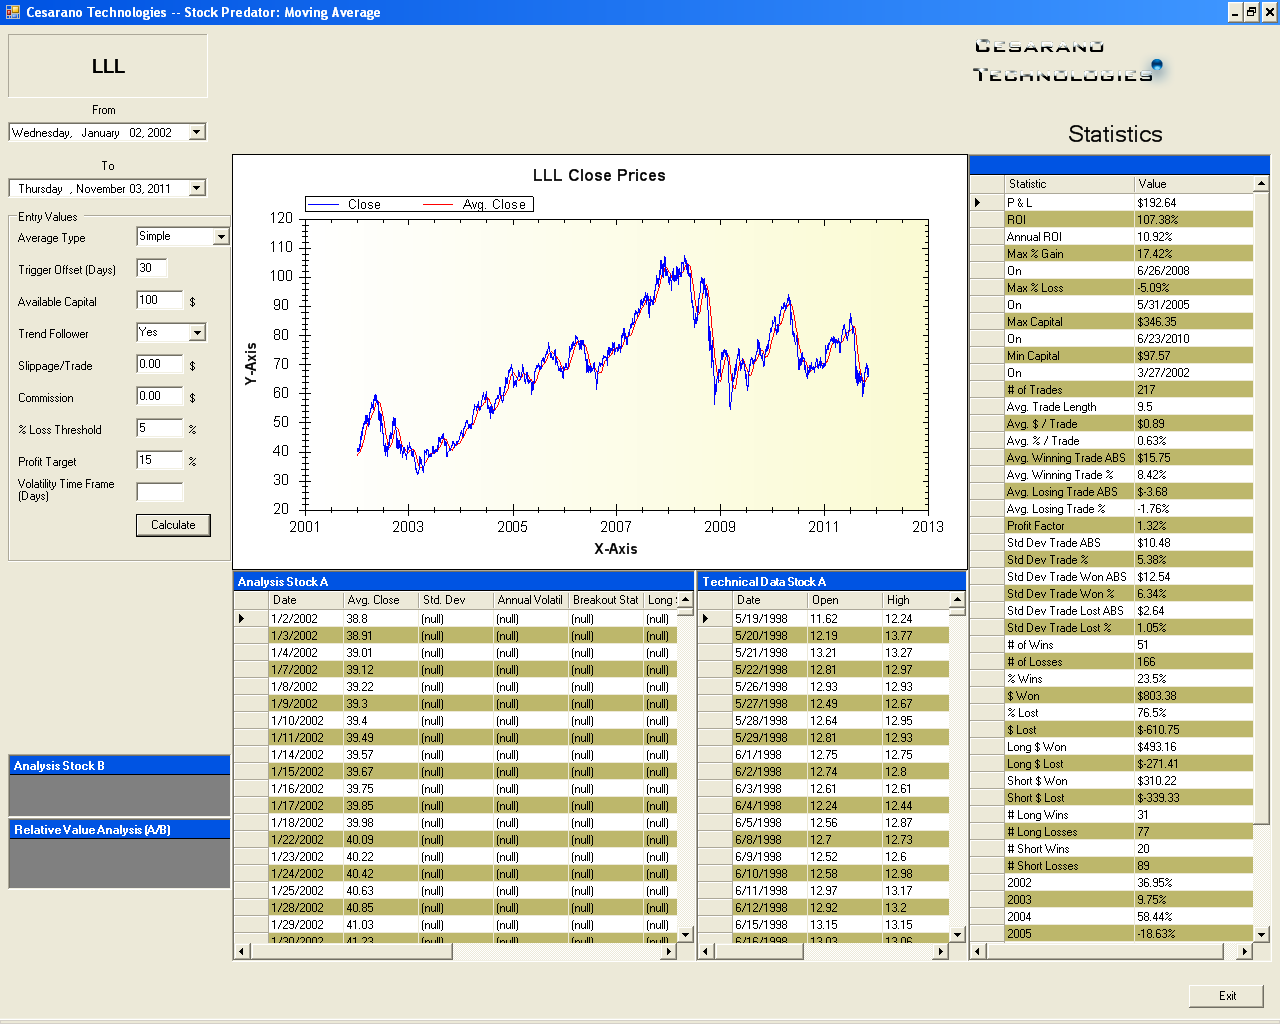Click the Volatility Time Frame field
The height and width of the screenshot is (1024, 1280).
[160, 492]
